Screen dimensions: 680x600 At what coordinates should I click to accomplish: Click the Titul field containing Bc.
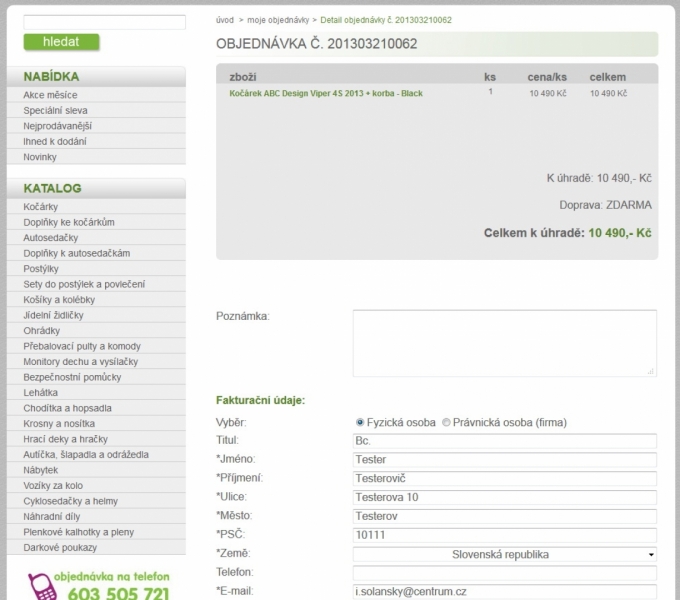pos(505,441)
